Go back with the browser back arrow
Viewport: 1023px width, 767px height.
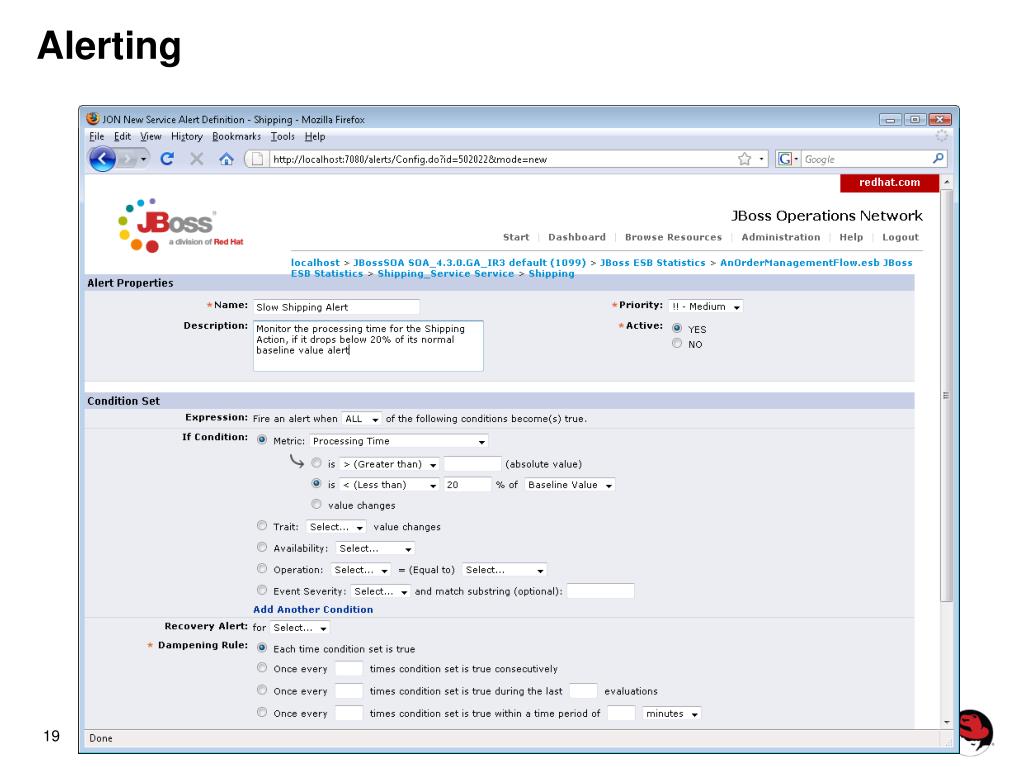click(x=102, y=158)
